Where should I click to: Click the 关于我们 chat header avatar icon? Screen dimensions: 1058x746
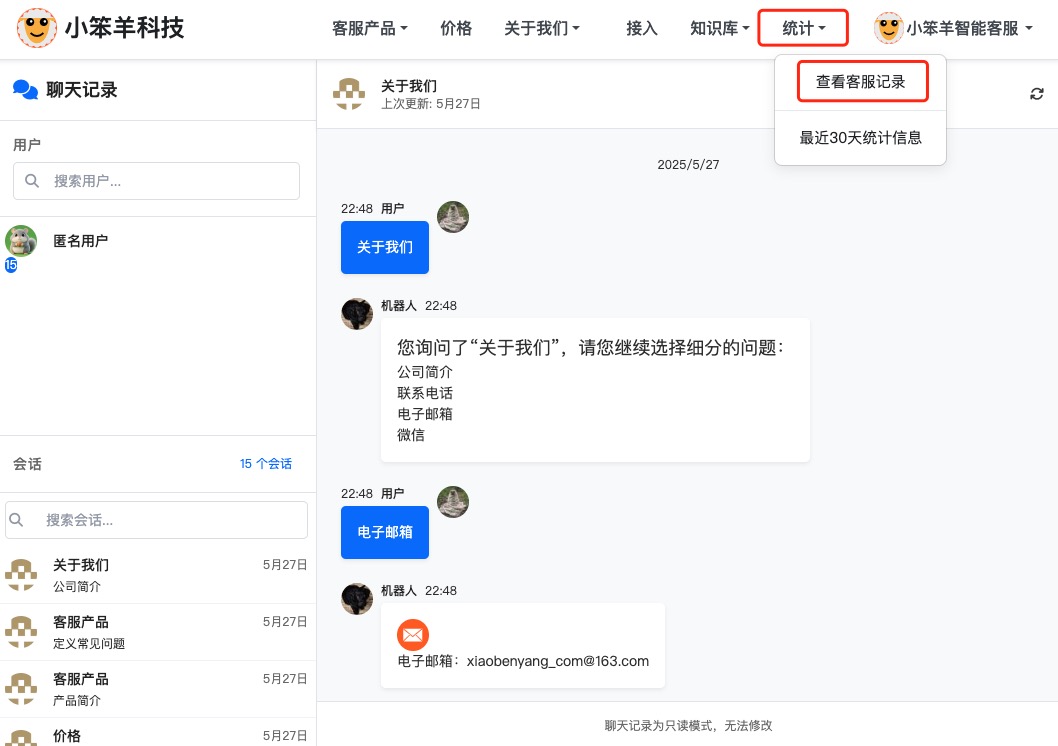pyautogui.click(x=349, y=94)
